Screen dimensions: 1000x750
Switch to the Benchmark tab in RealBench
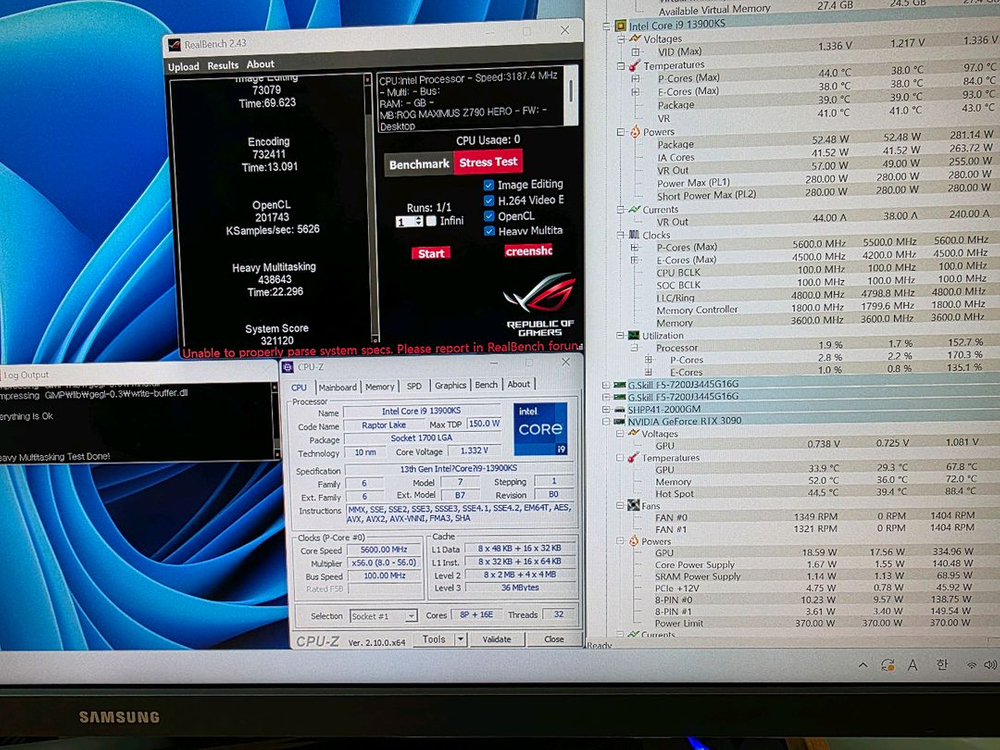coord(419,164)
